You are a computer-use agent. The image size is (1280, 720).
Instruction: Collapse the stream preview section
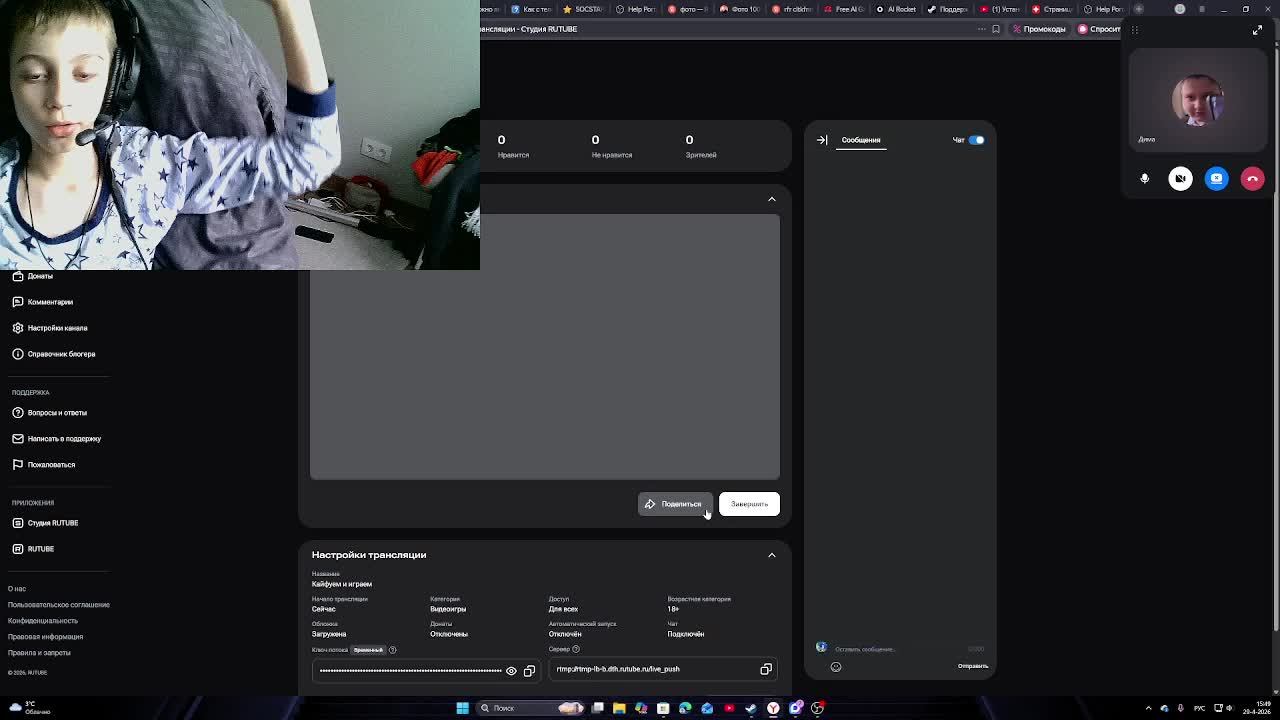[x=772, y=199]
